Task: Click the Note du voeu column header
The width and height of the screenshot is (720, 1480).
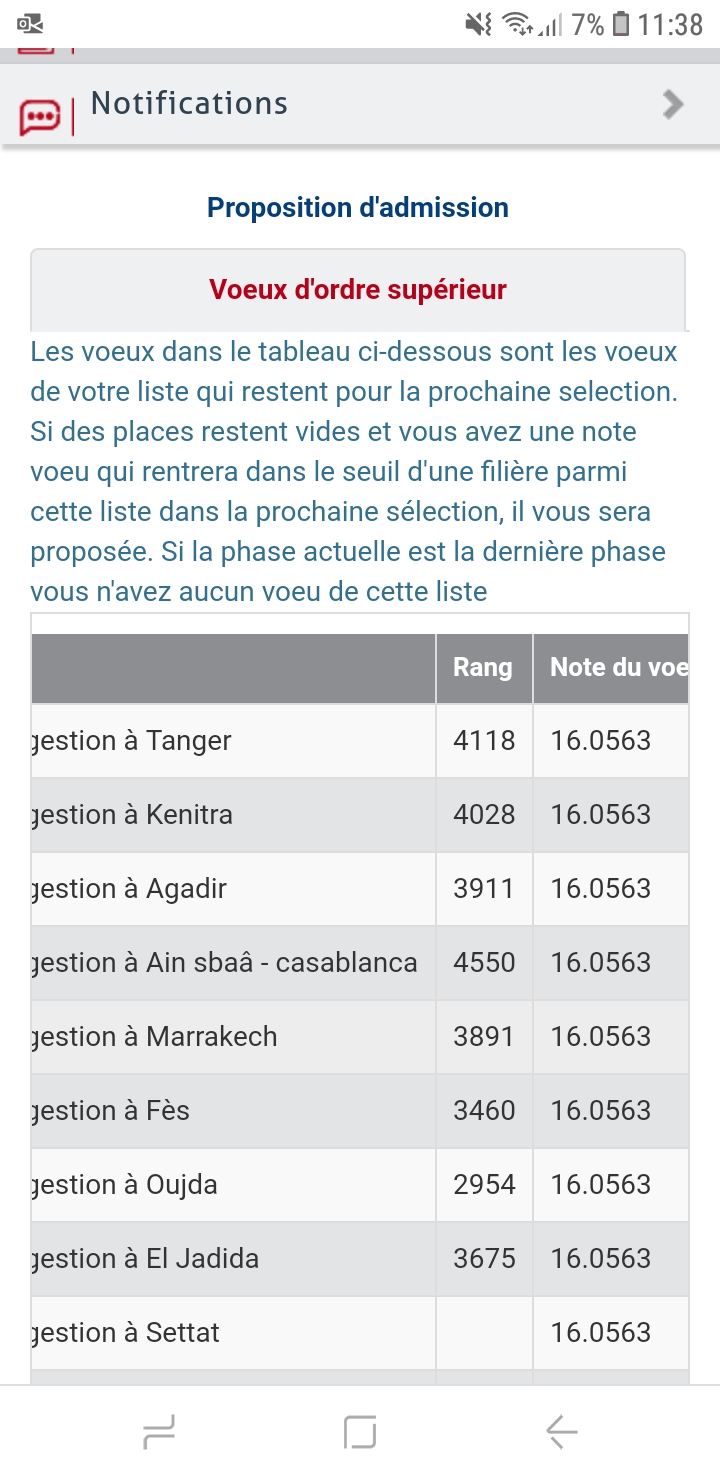Action: 612,668
